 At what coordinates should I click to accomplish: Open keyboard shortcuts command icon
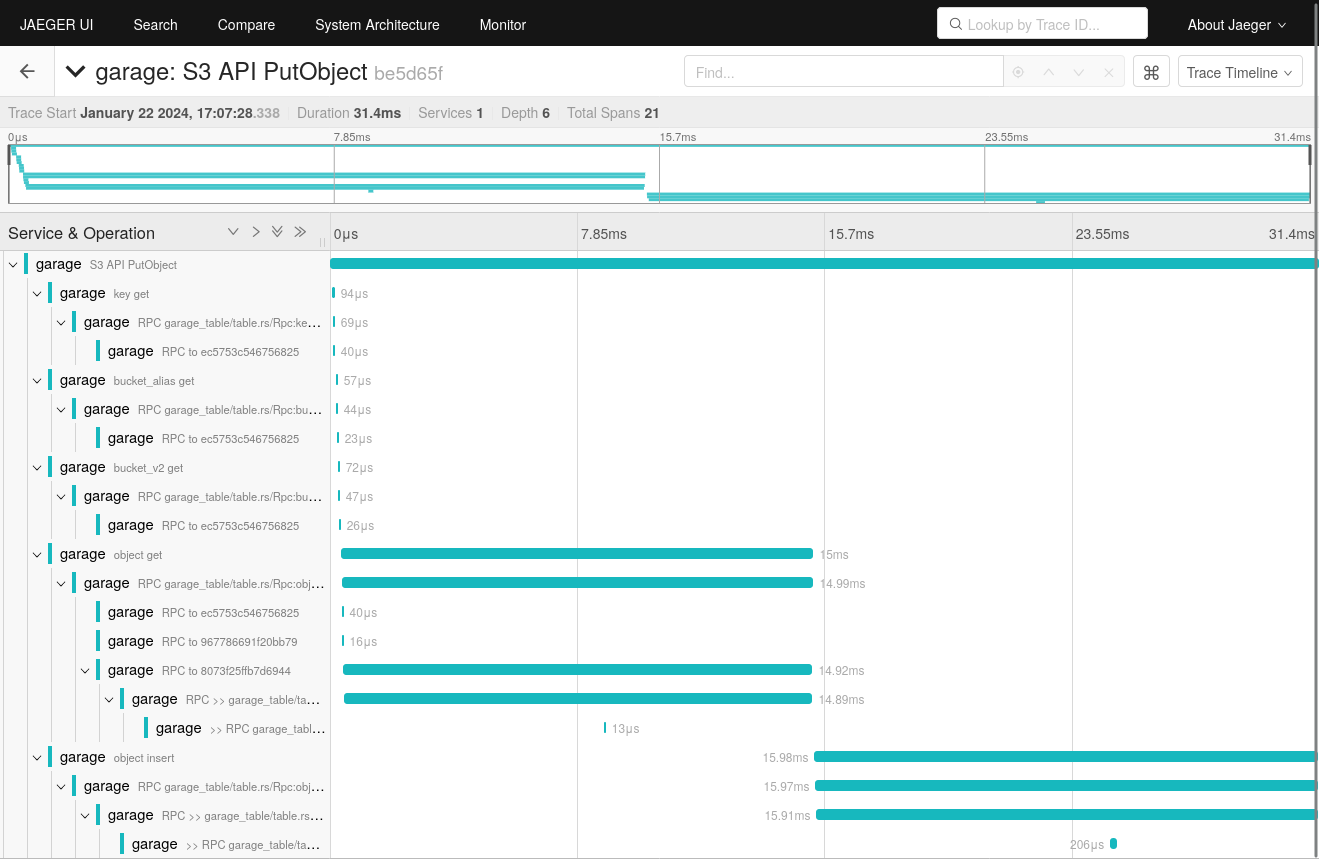pos(1151,72)
